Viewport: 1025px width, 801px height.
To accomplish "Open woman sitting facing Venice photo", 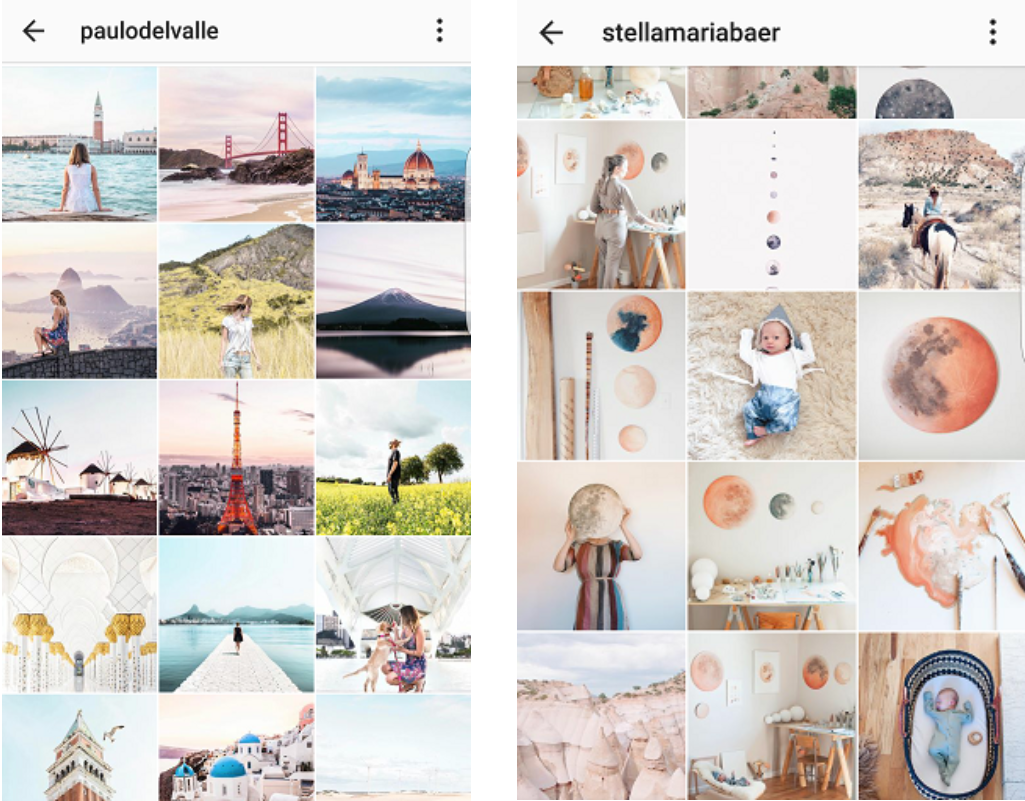I will click(x=79, y=144).
